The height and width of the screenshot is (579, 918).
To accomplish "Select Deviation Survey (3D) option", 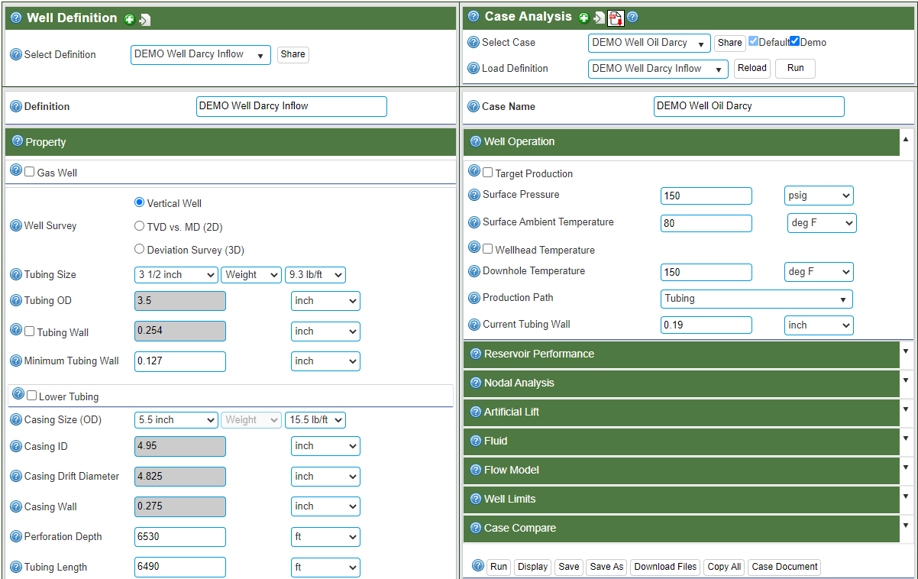I will click(139, 249).
